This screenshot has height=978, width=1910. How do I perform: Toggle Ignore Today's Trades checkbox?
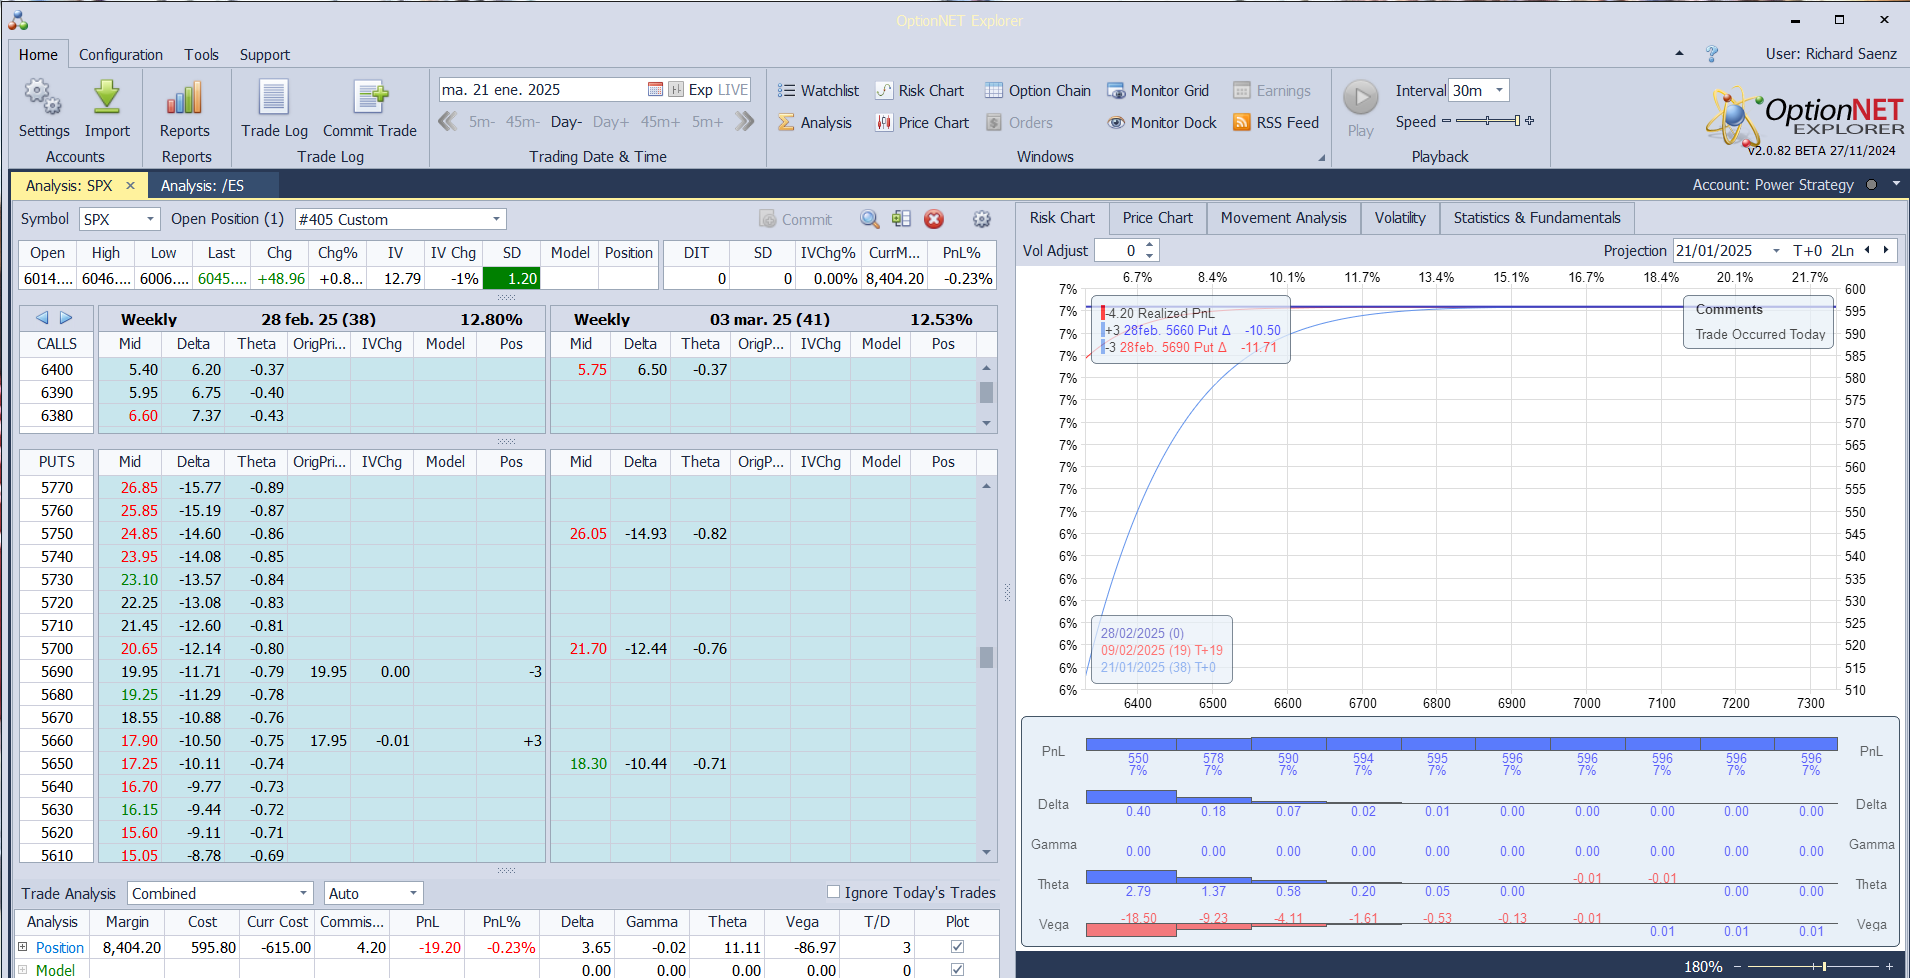click(833, 892)
